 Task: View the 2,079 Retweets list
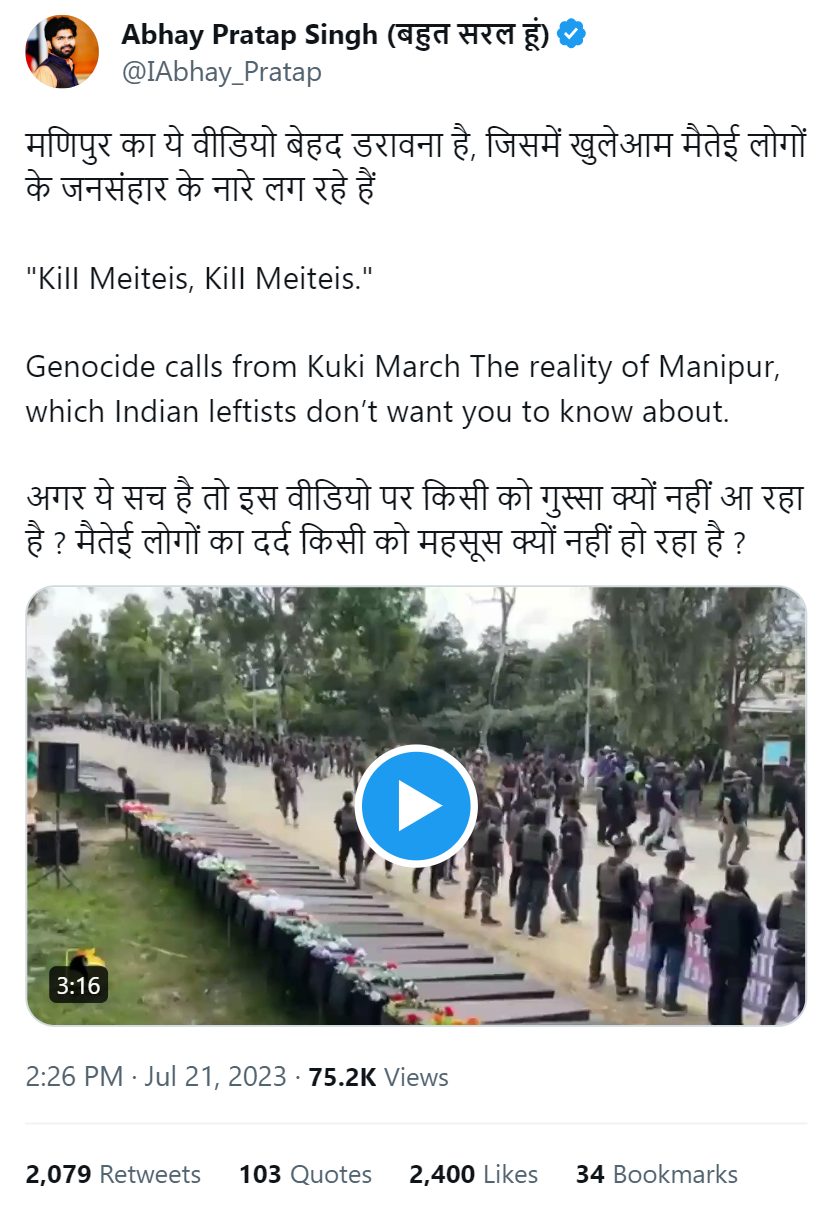click(x=113, y=1174)
